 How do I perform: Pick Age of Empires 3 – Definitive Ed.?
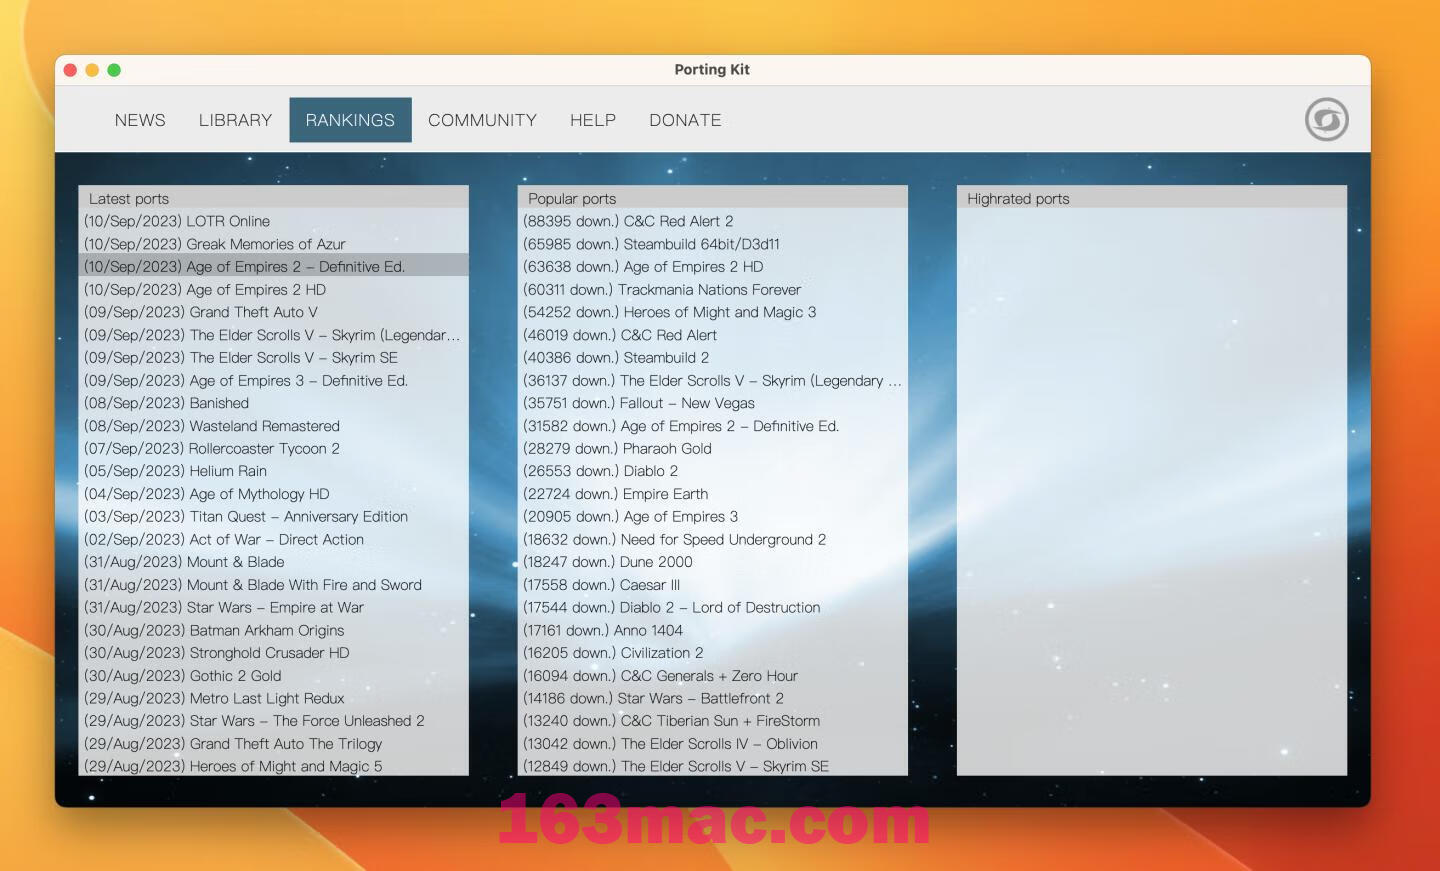point(273,380)
